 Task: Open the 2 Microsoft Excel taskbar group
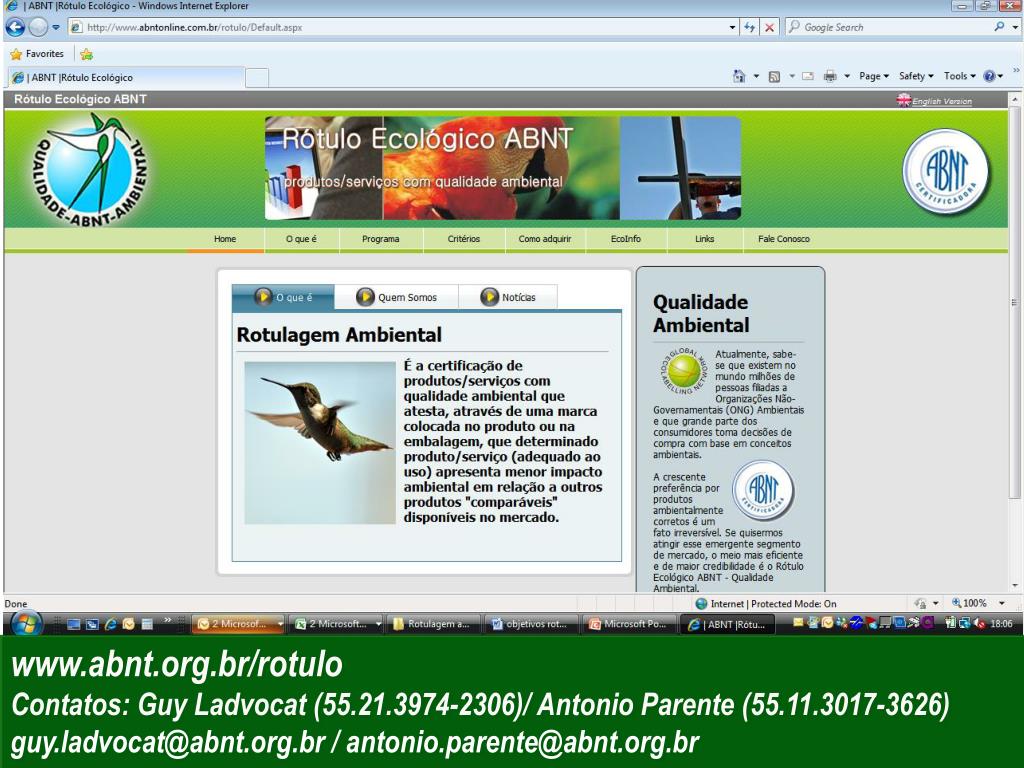coord(337,624)
